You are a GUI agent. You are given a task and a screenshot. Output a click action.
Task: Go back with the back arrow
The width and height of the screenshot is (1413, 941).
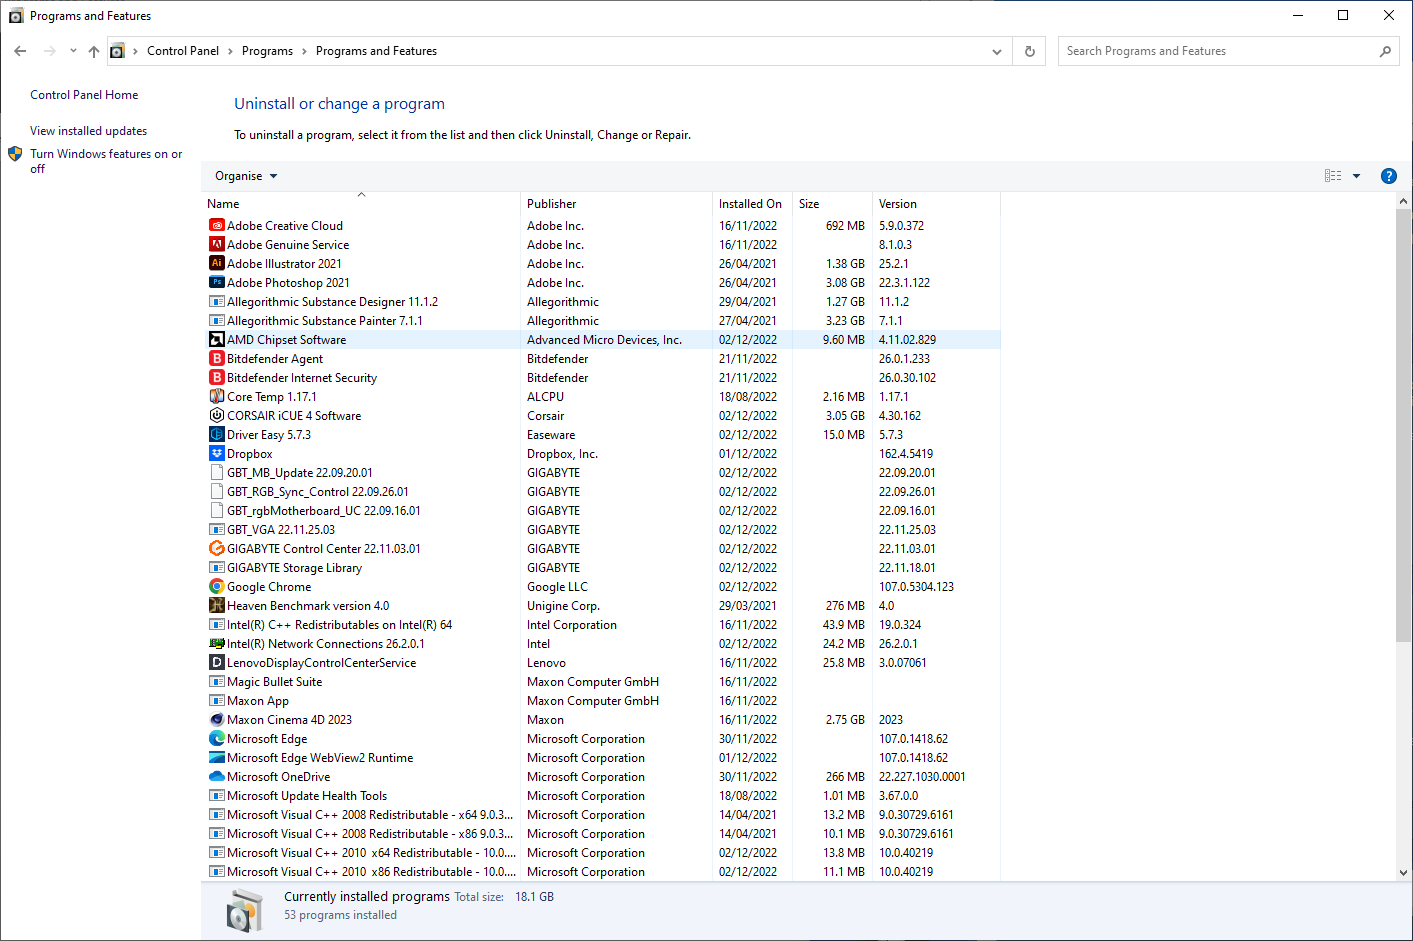(20, 51)
